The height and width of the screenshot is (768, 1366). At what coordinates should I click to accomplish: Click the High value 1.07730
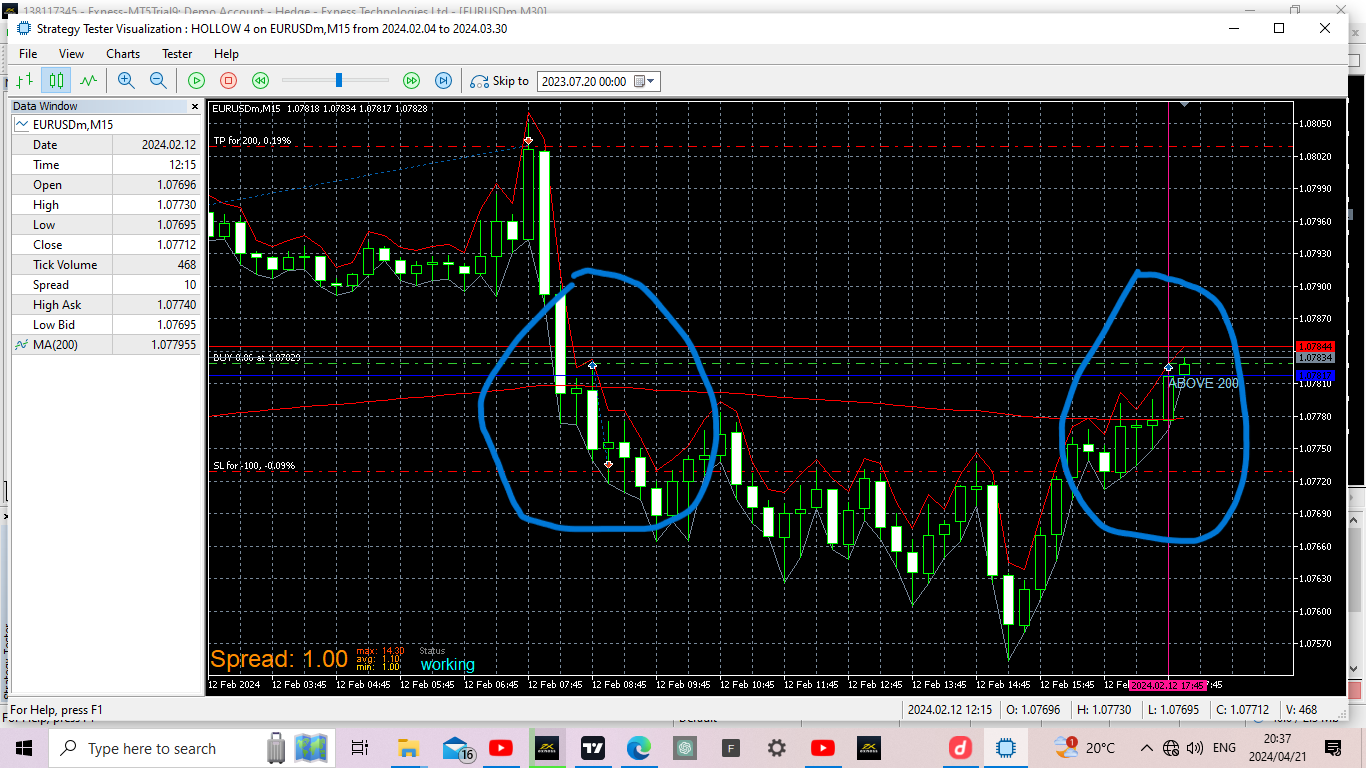point(176,205)
